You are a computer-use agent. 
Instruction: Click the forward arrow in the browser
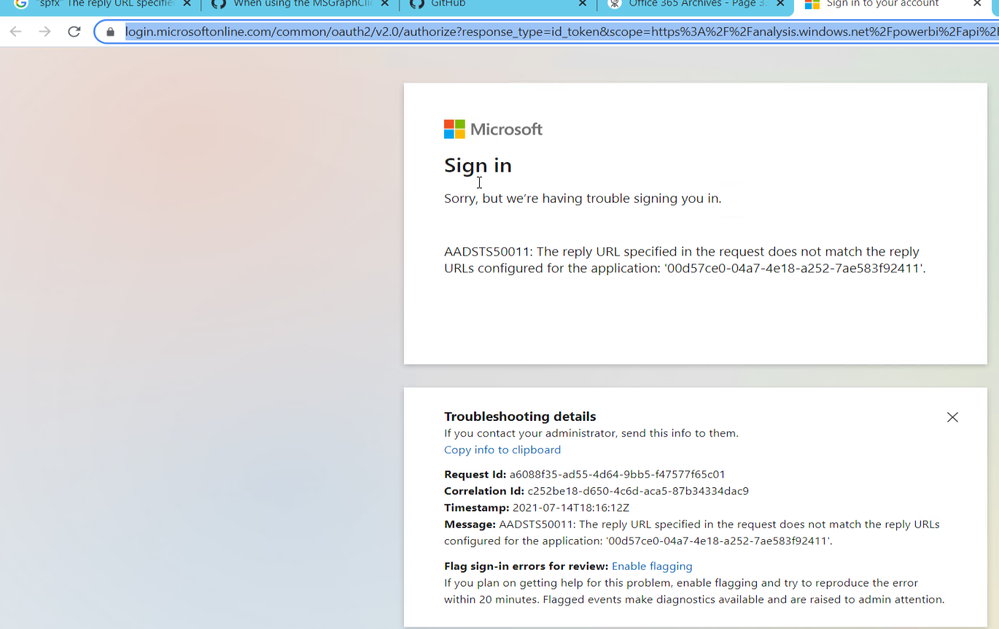44,31
